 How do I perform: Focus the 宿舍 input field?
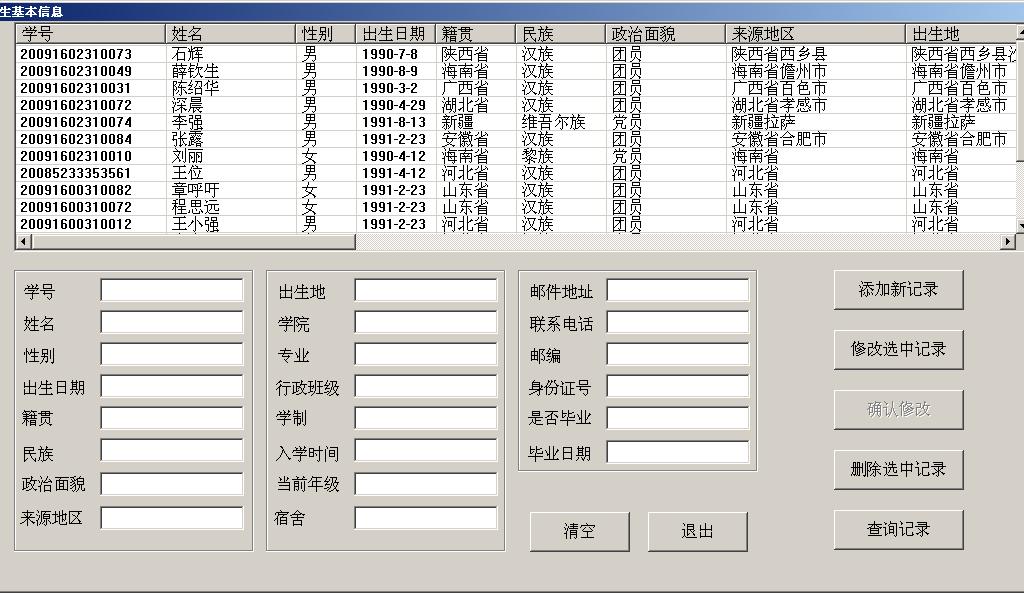click(x=426, y=518)
